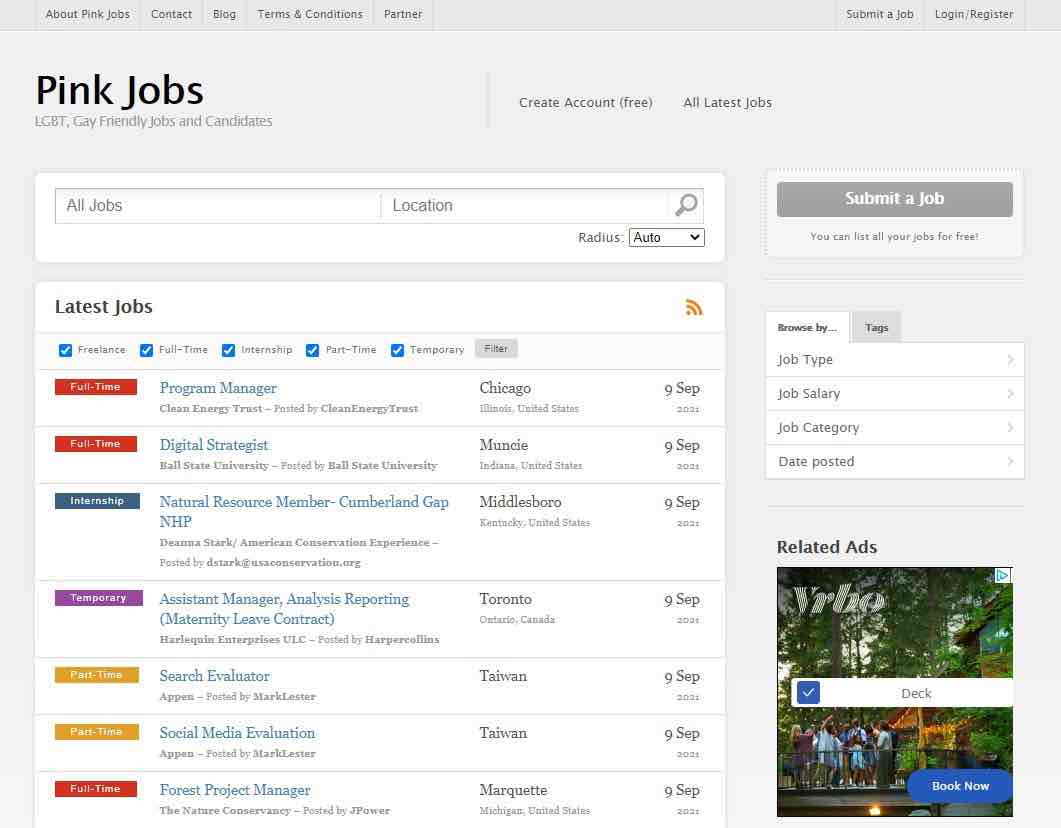Toggle the Part-Time filter checkbox
This screenshot has width=1061, height=828.
[313, 350]
